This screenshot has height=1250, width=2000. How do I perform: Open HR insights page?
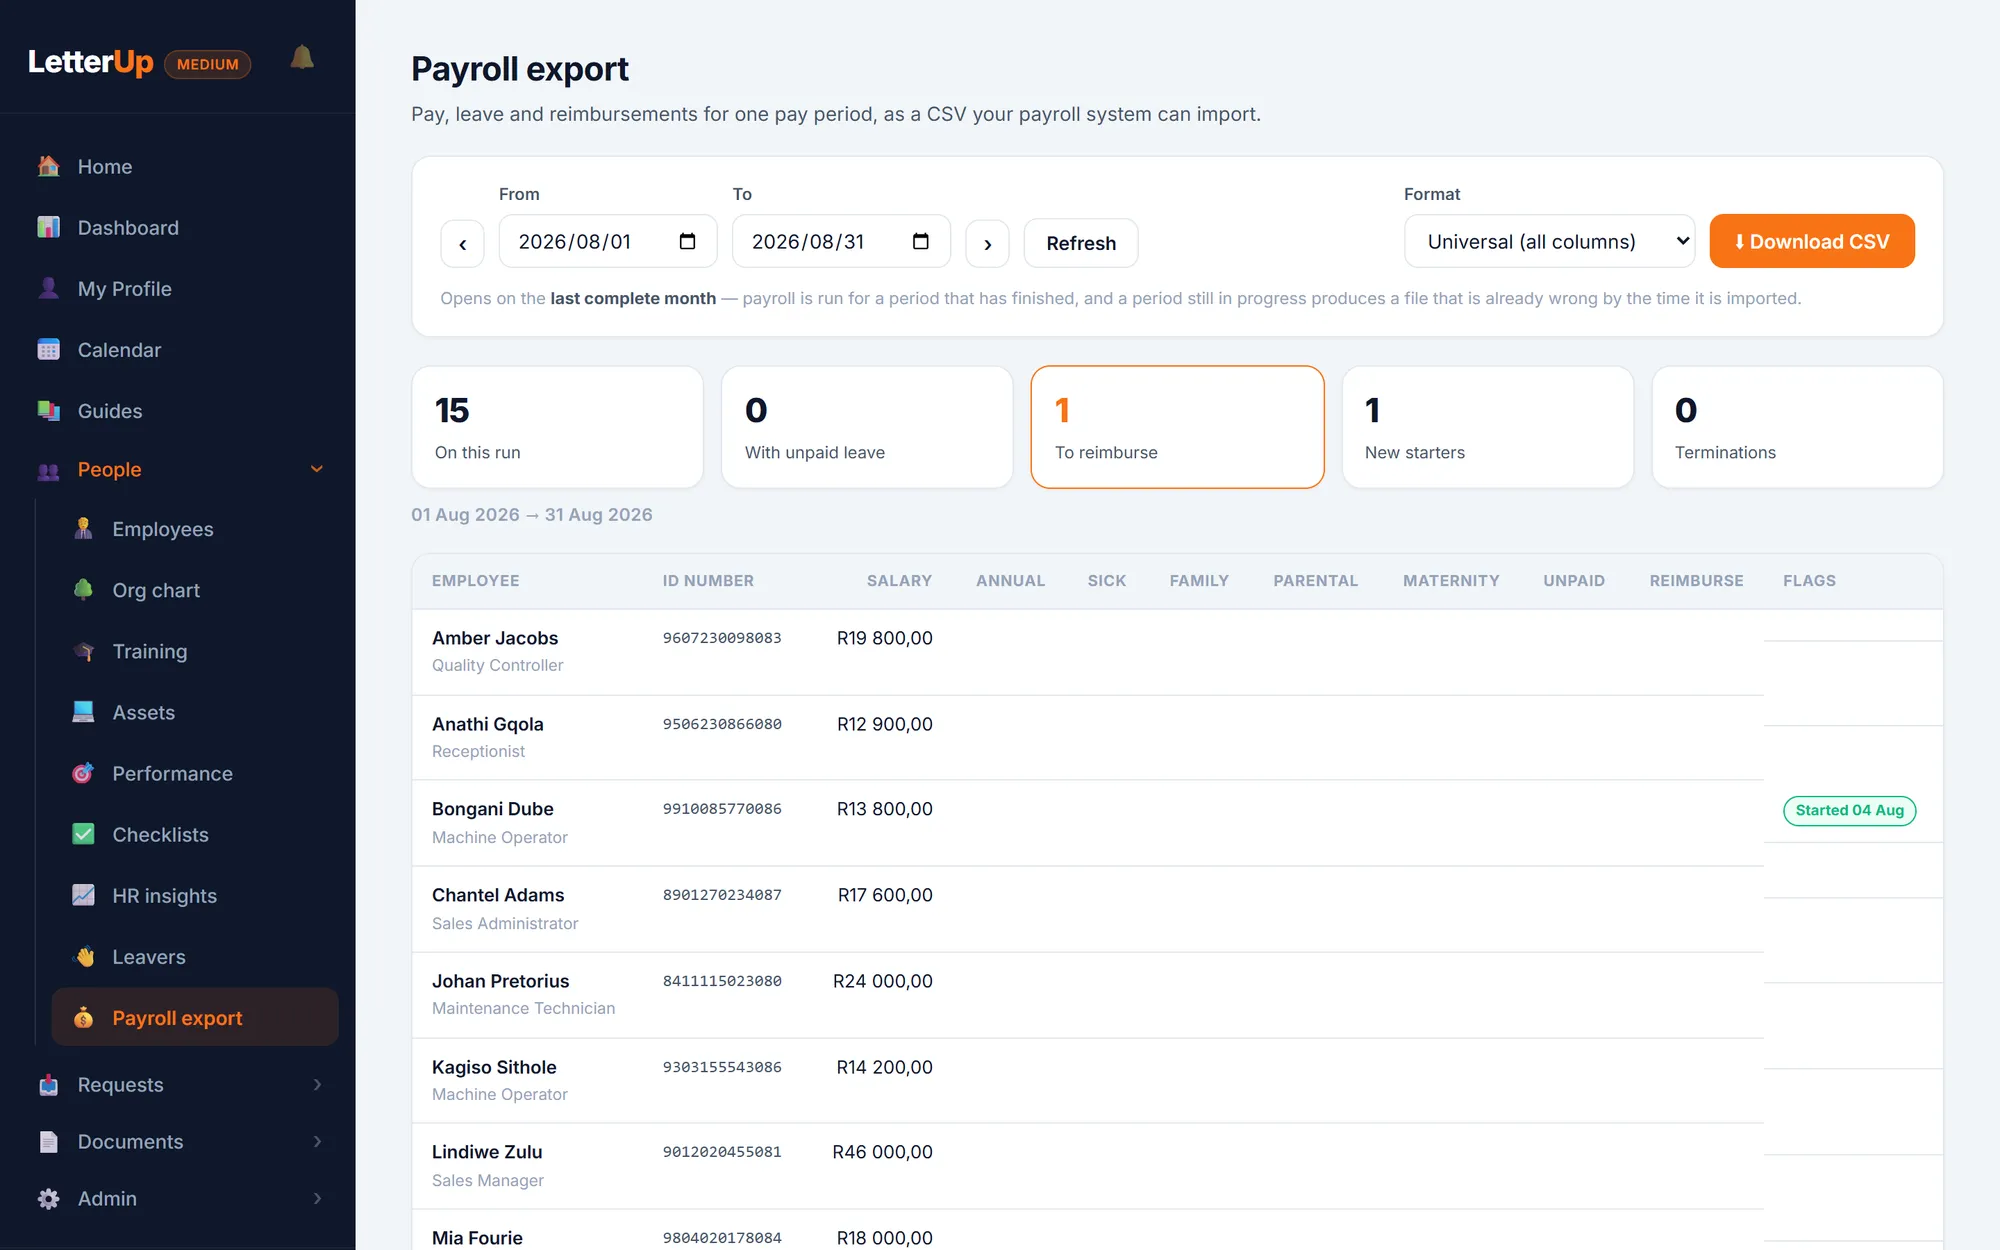[x=195, y=895]
